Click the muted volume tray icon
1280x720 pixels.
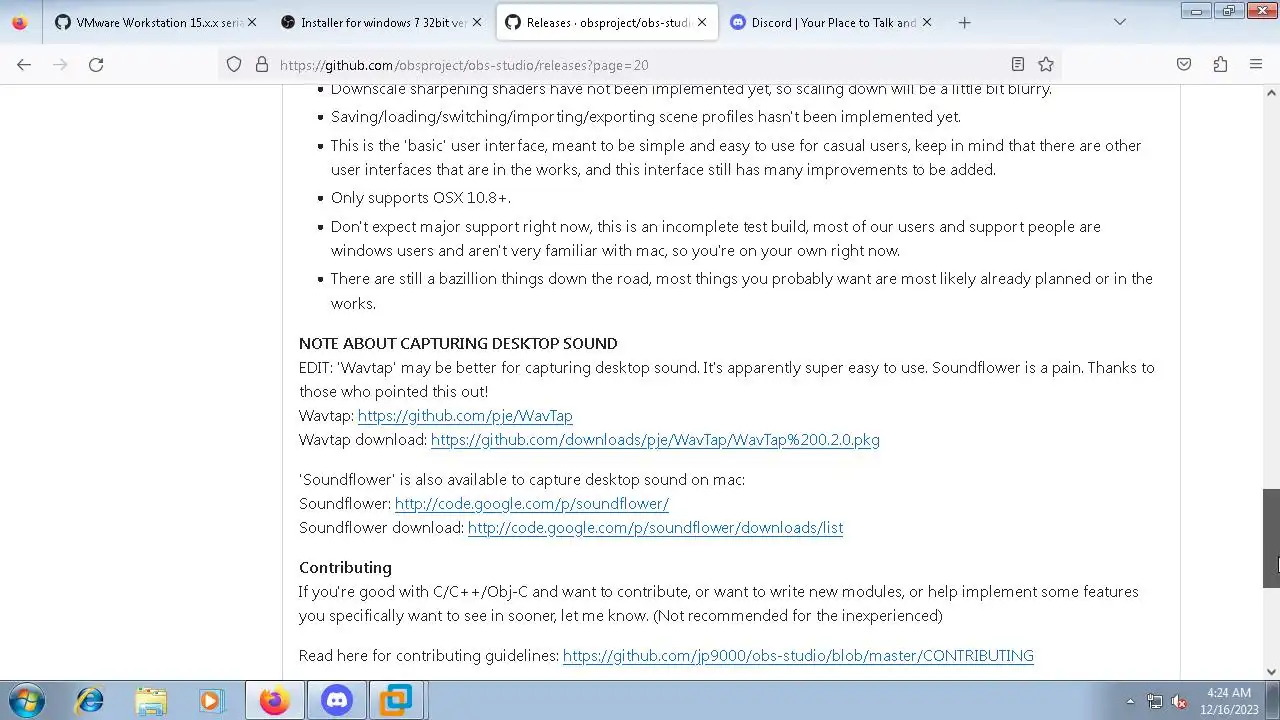pos(1179,701)
